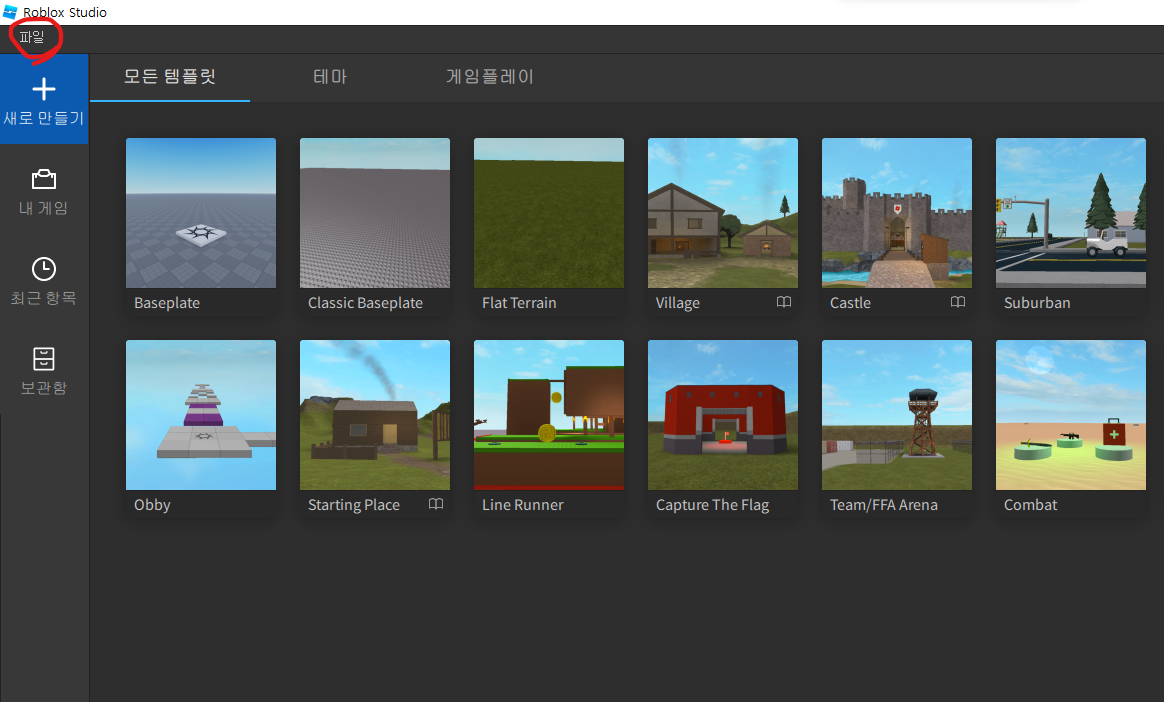Select the Flat Terrain template thumbnail
The height and width of the screenshot is (702, 1164).
tap(549, 213)
